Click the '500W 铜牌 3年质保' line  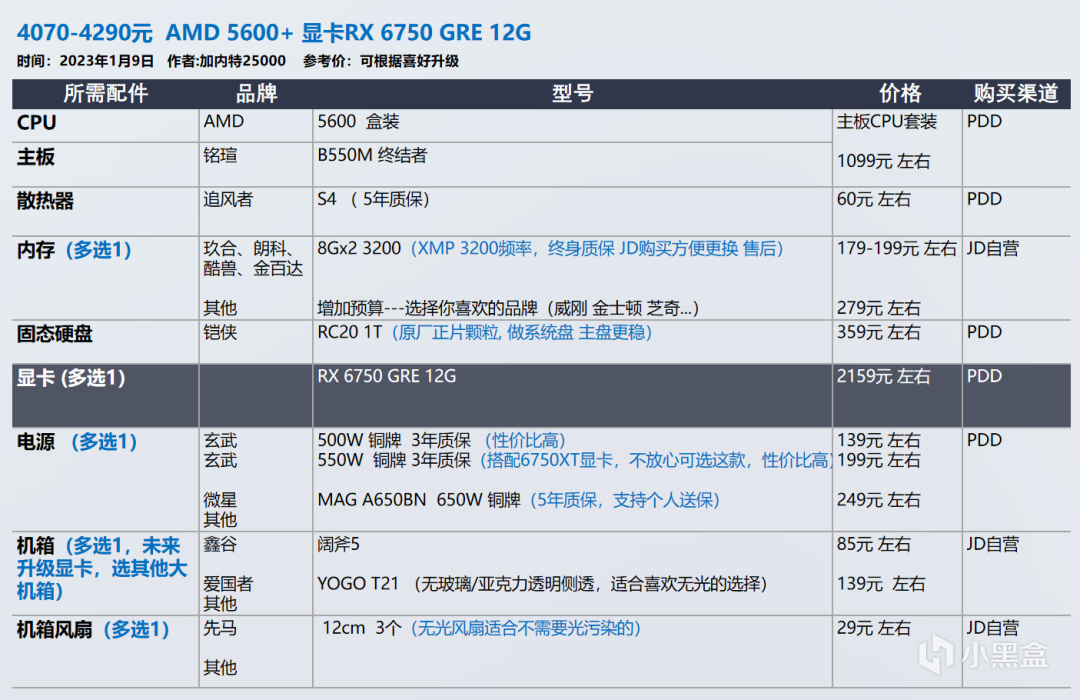[394, 440]
